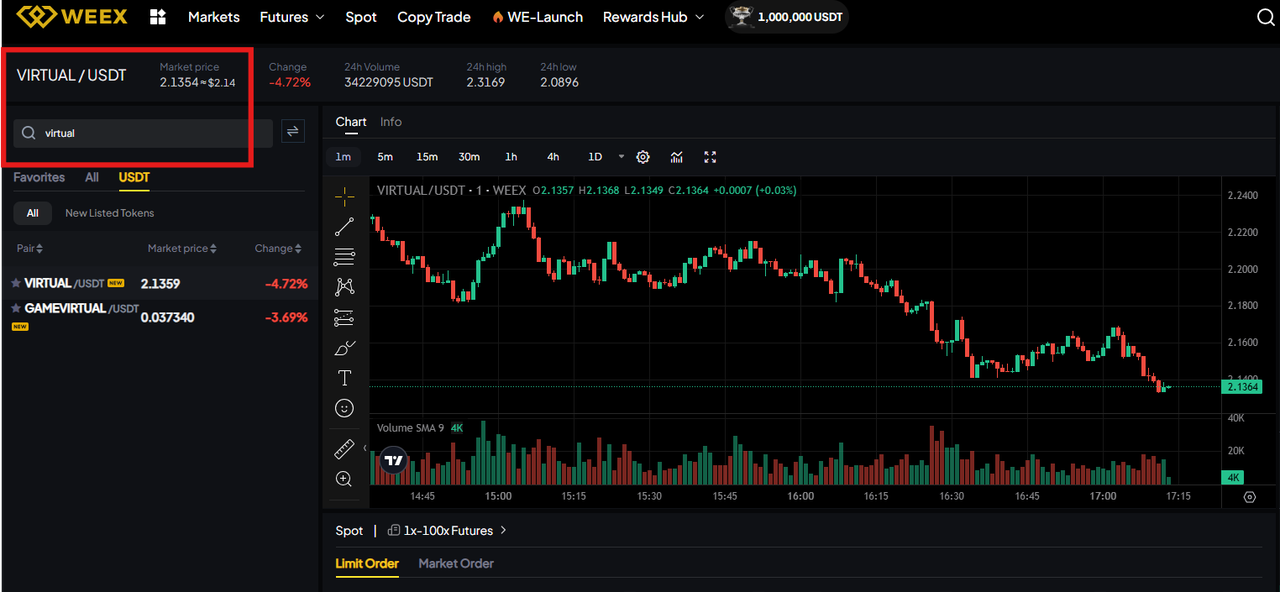
Task: Favorite the GAMEVIRTUAL/USDT pair star
Action: [16, 309]
